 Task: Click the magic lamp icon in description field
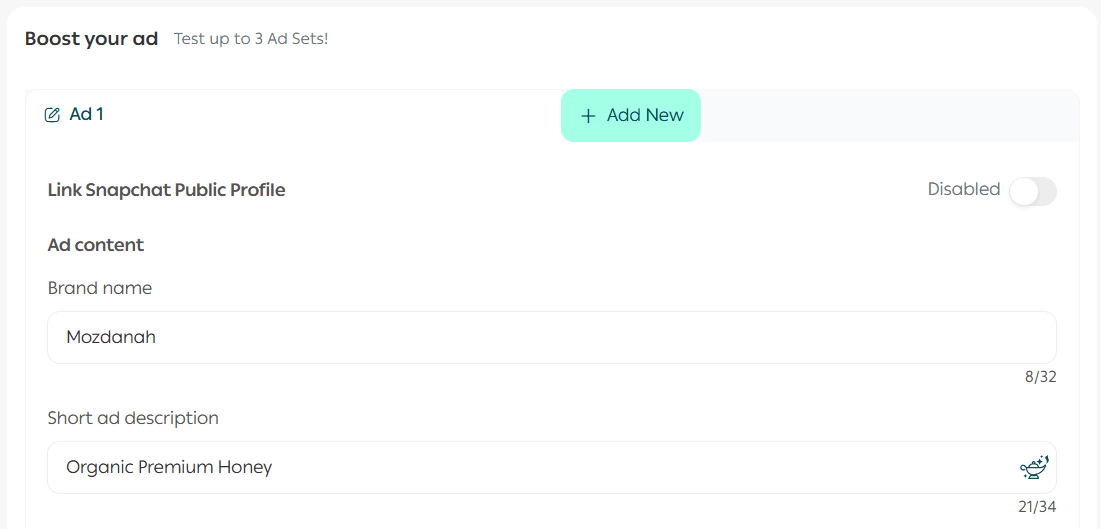coord(1034,467)
